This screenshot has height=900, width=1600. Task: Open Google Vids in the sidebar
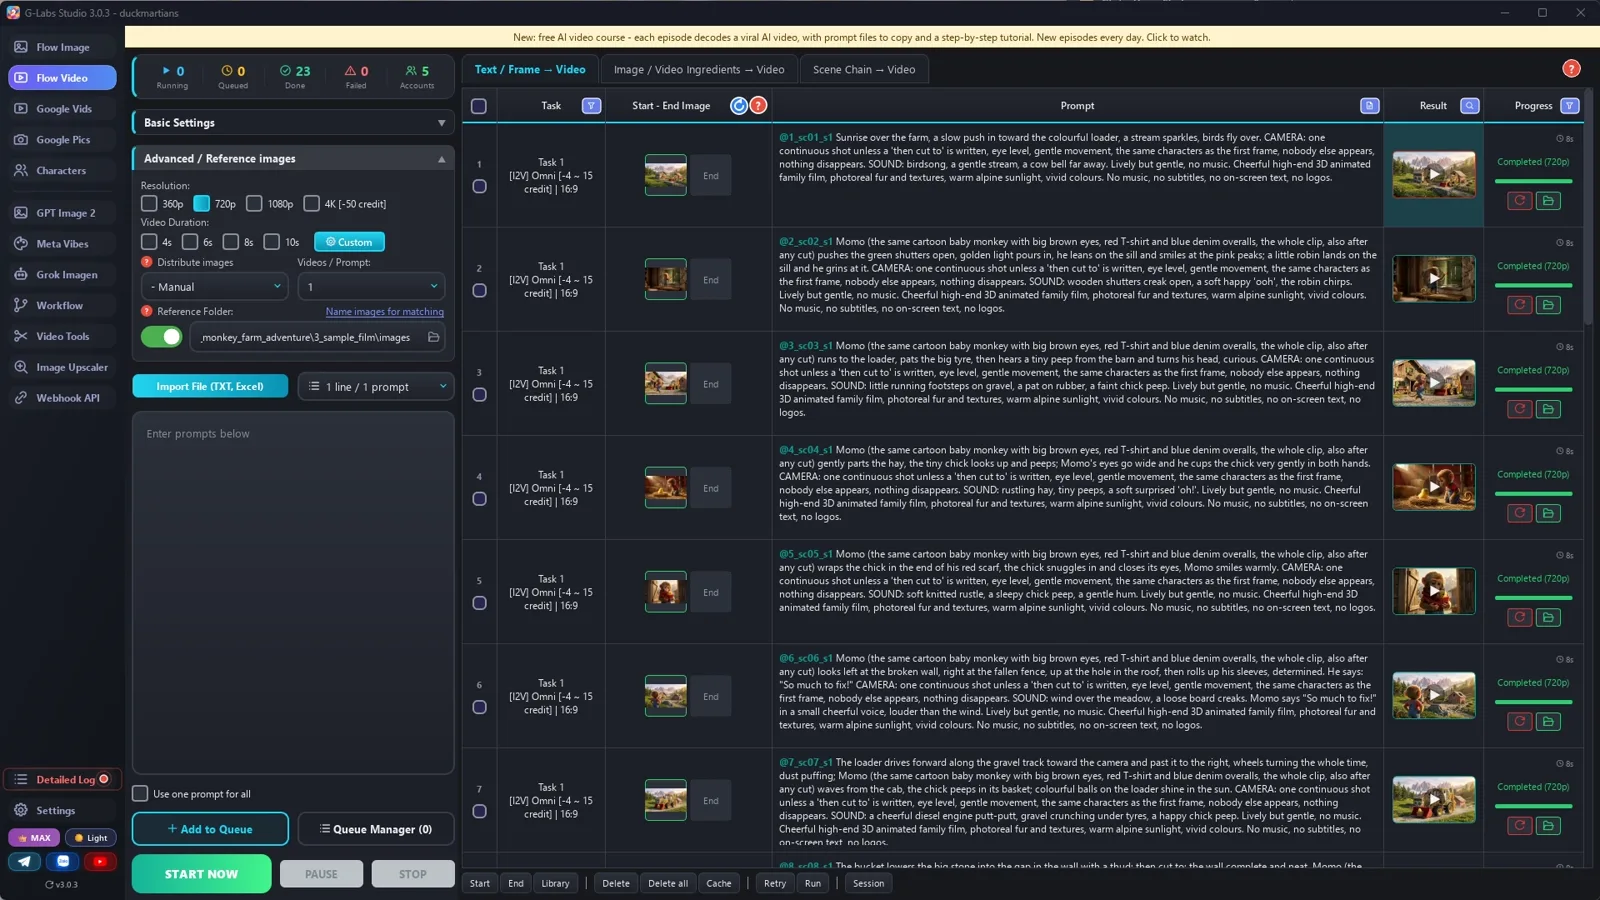point(62,109)
